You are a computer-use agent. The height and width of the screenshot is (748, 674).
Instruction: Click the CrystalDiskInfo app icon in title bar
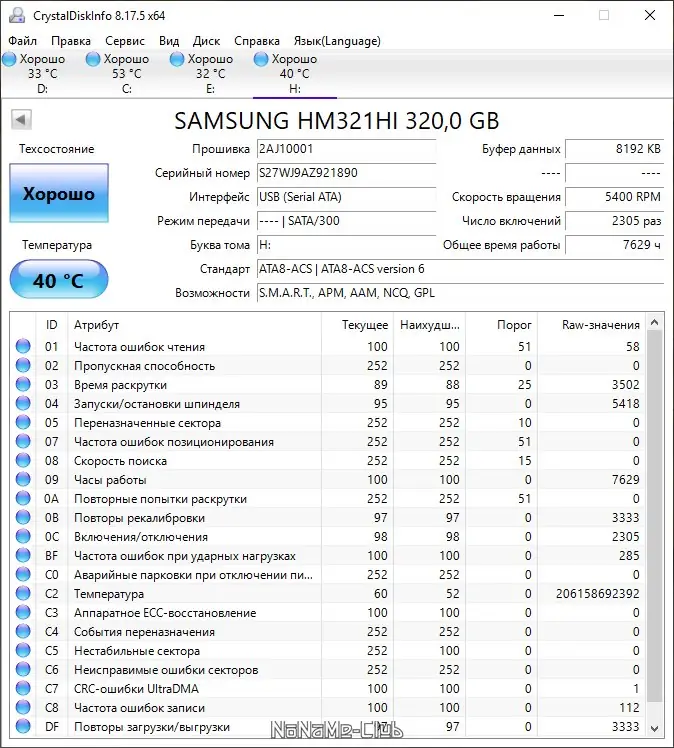tap(17, 15)
